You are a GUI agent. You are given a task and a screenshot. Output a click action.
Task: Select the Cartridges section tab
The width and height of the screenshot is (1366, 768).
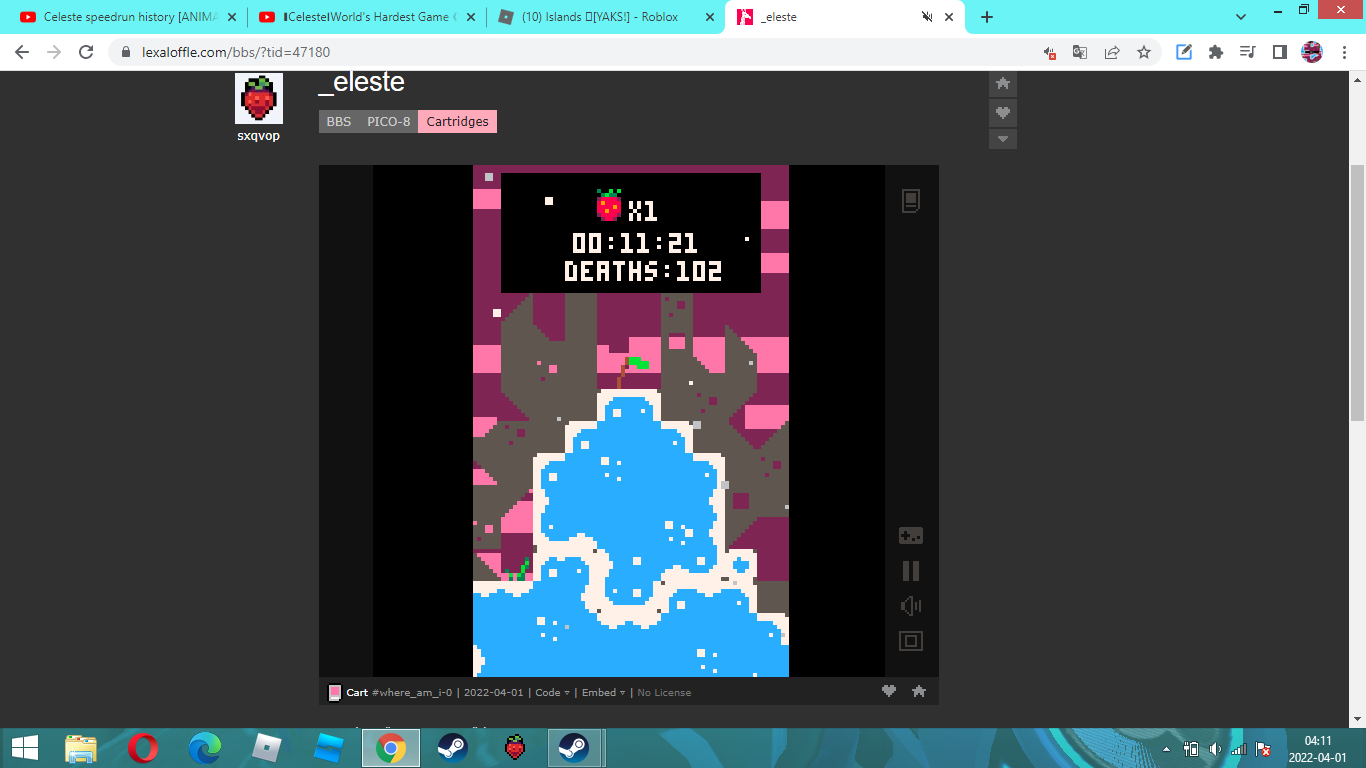click(x=457, y=121)
